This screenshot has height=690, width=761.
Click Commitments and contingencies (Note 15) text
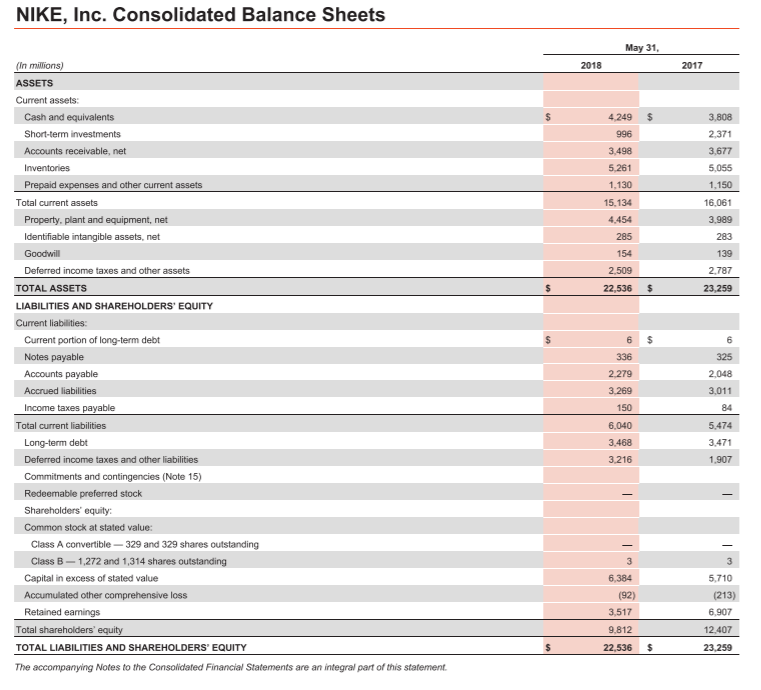coord(113,476)
